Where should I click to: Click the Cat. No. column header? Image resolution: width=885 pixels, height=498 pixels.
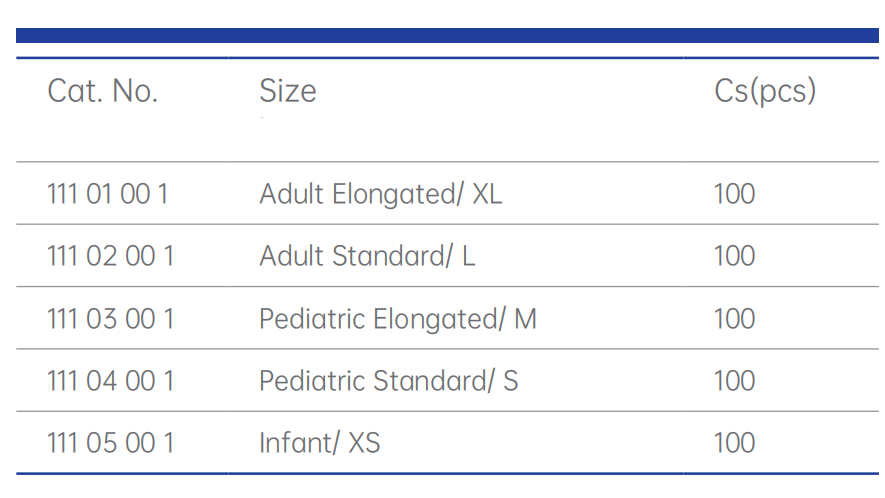[103, 92]
